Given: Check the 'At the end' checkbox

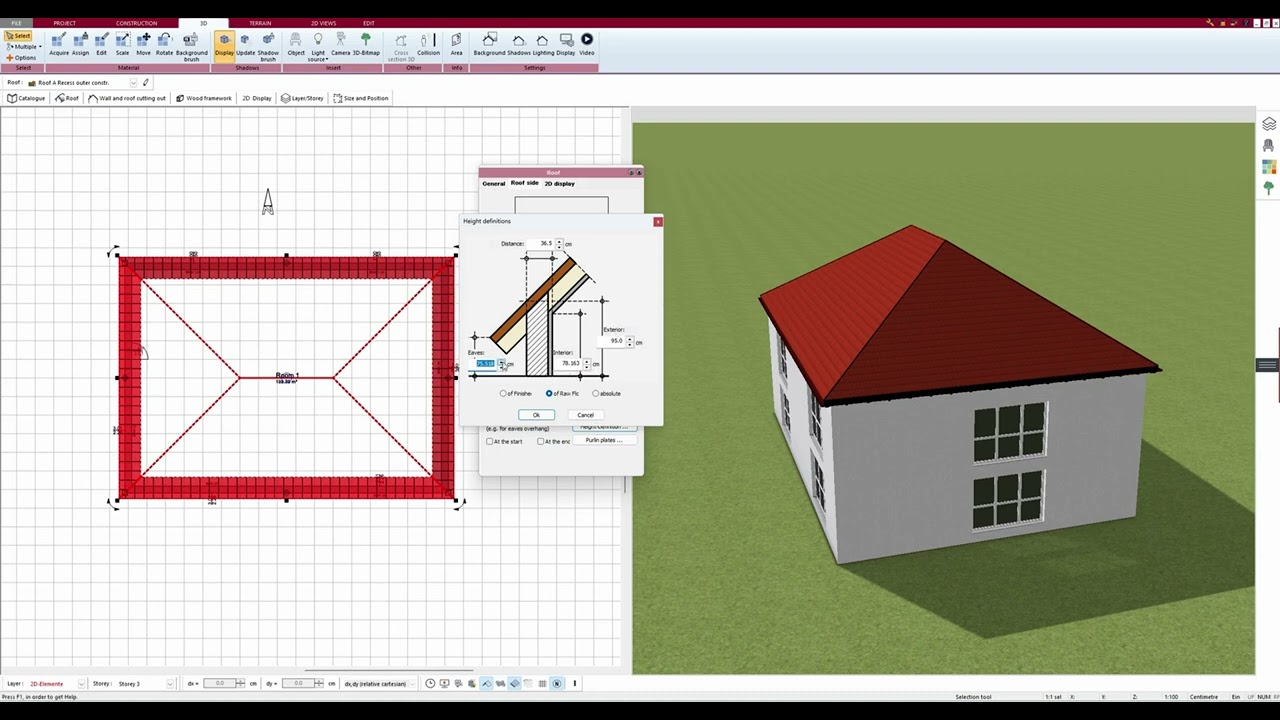Looking at the screenshot, I should pyautogui.click(x=553, y=441).
